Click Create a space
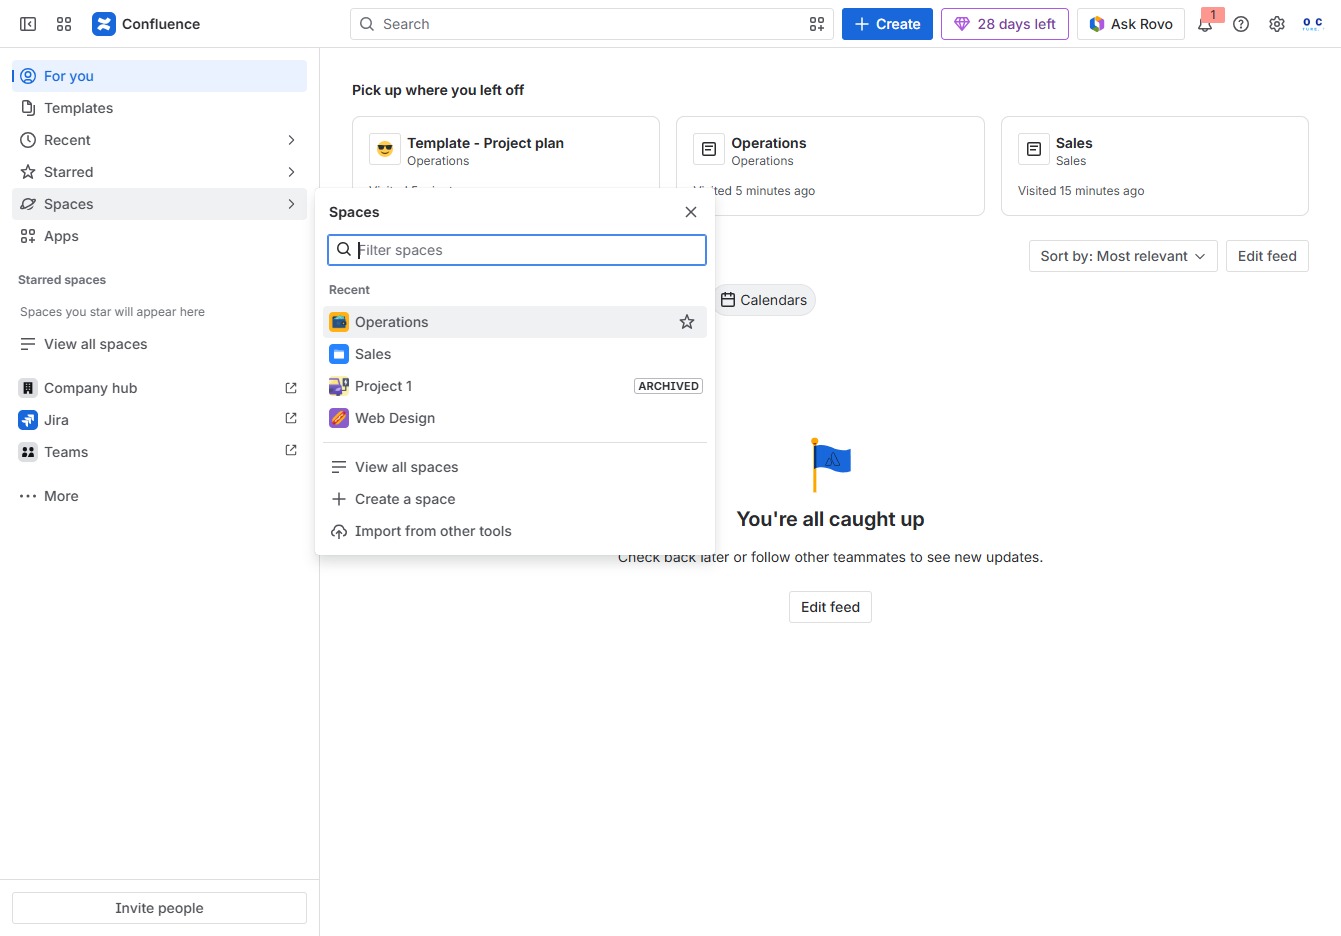This screenshot has width=1341, height=936. [x=515, y=499]
